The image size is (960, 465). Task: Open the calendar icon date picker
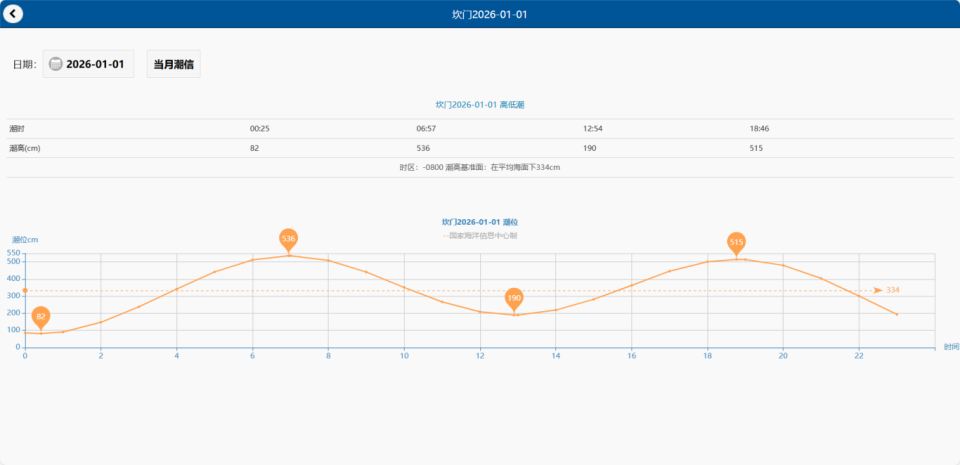pos(56,64)
